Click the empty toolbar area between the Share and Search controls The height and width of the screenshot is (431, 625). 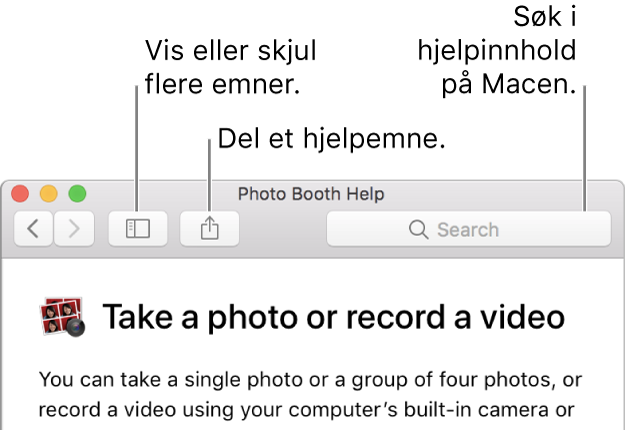coord(283,229)
